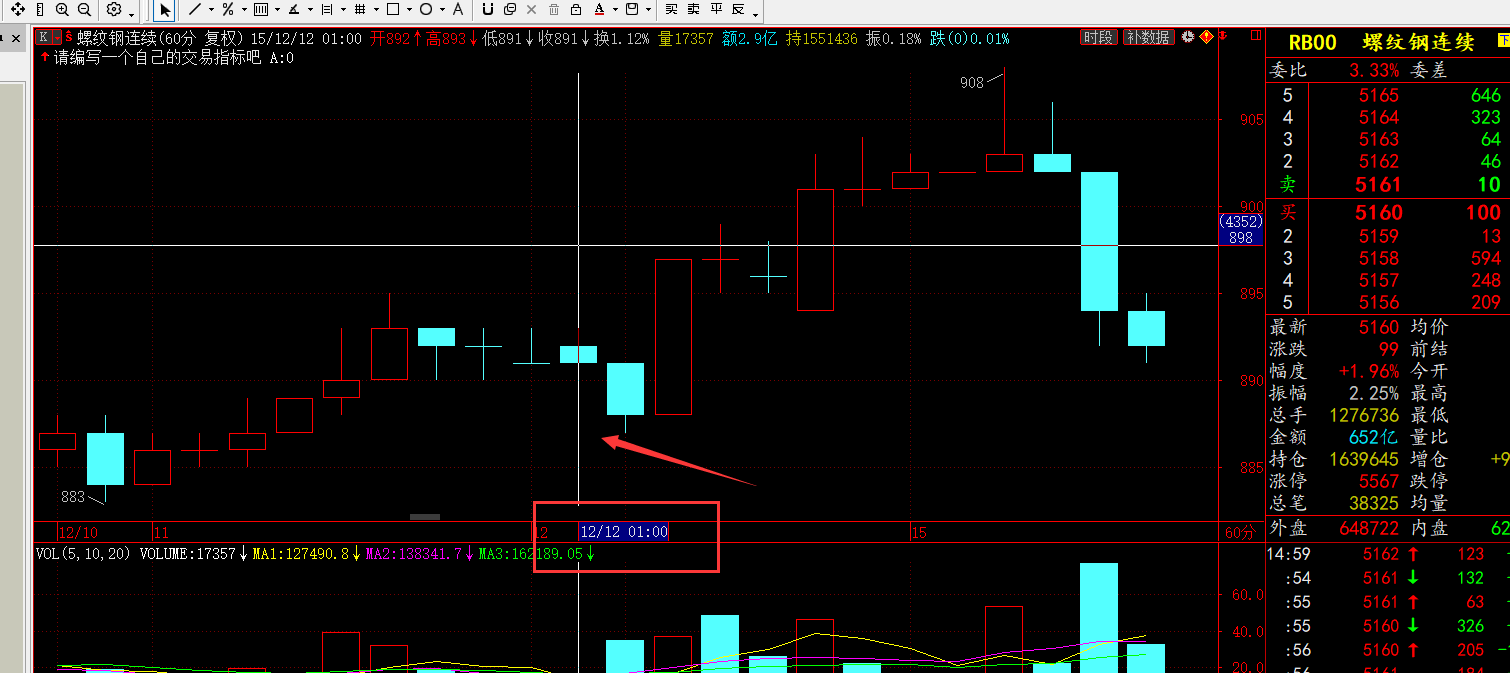Select the text annotation A tool
The width and height of the screenshot is (1510, 673).
(457, 9)
